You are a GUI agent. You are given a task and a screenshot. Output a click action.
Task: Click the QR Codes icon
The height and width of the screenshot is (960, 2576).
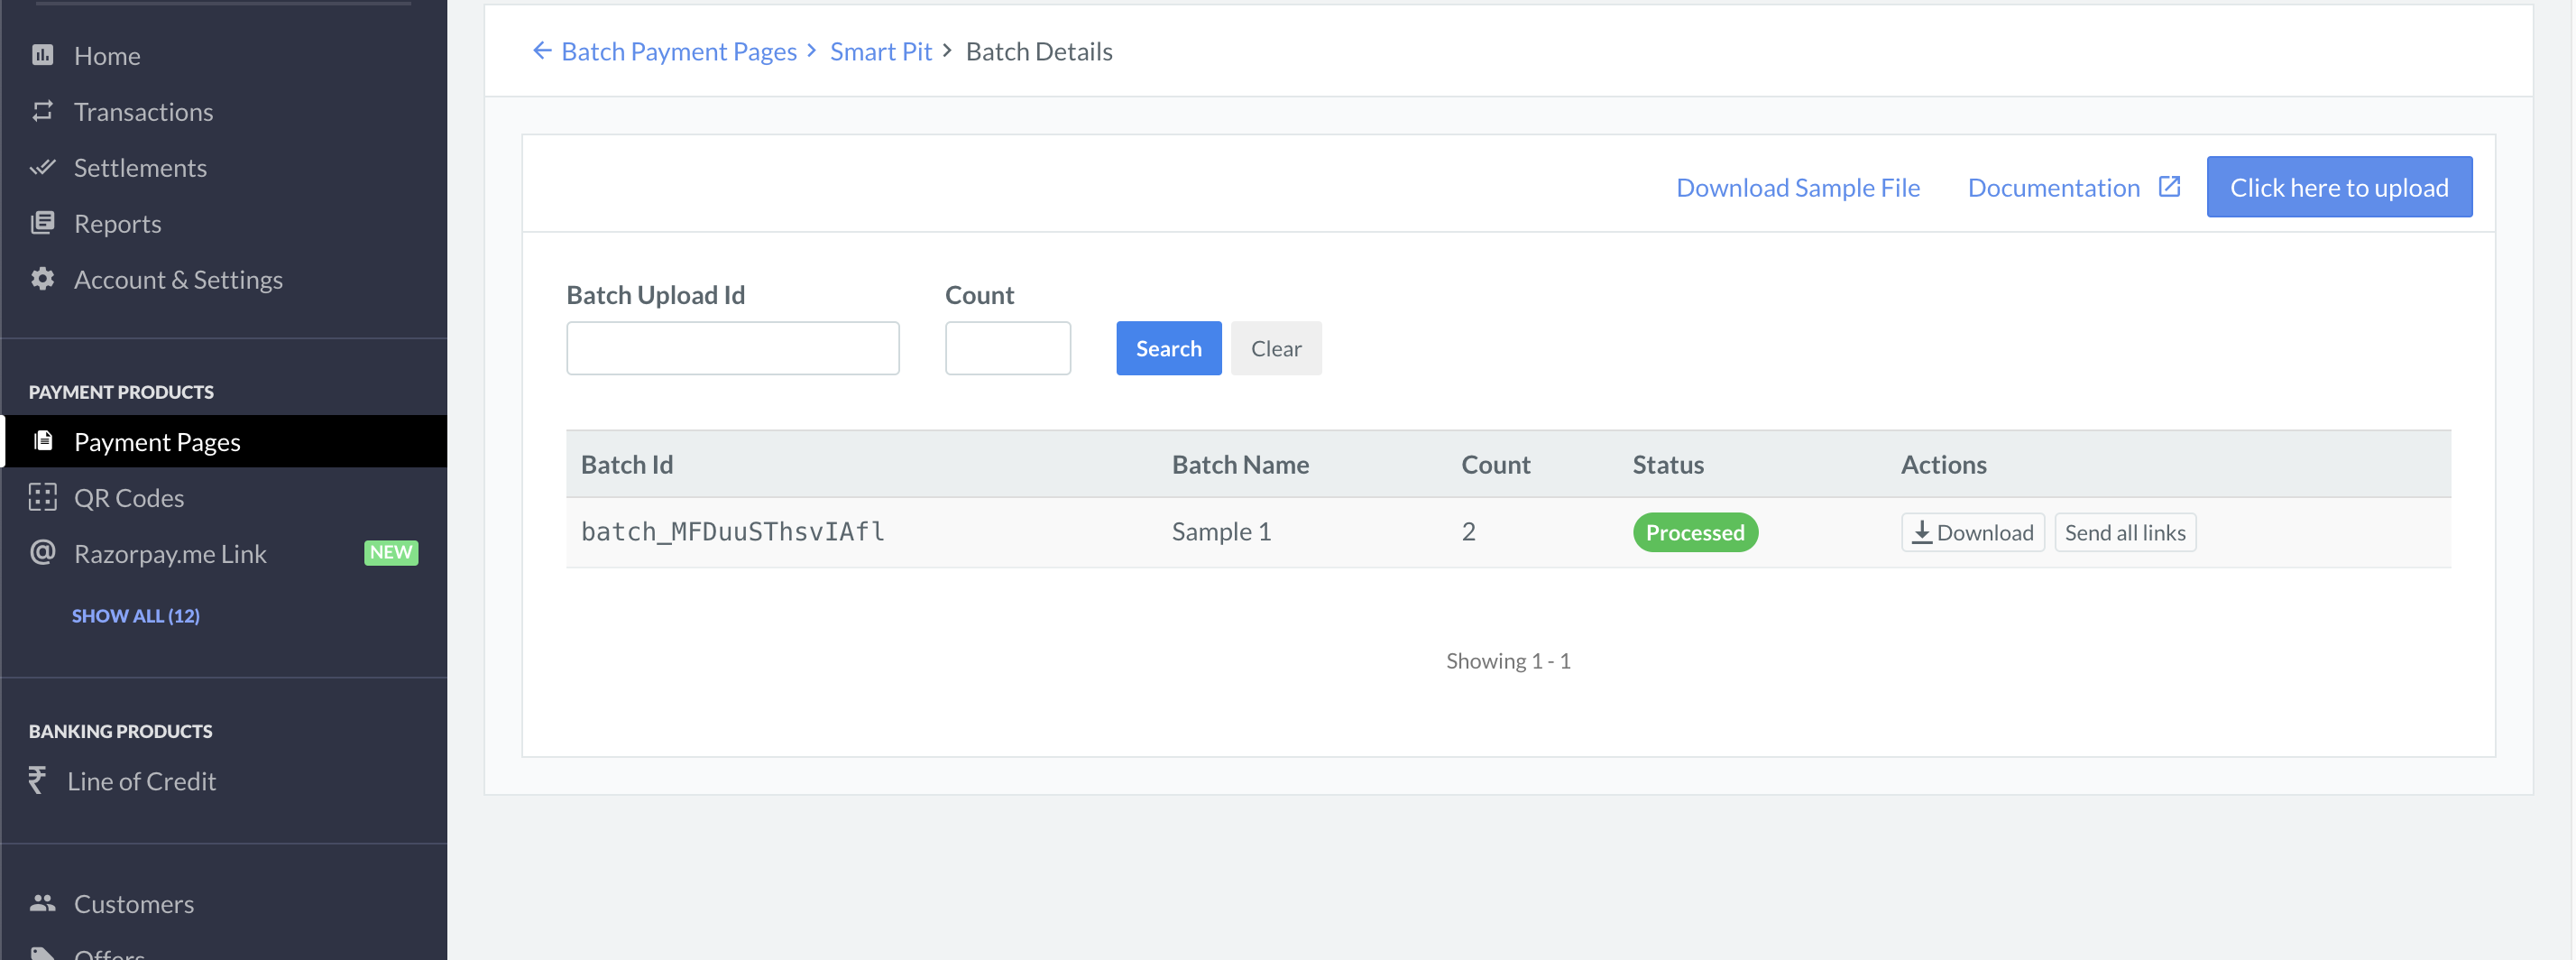coord(42,497)
